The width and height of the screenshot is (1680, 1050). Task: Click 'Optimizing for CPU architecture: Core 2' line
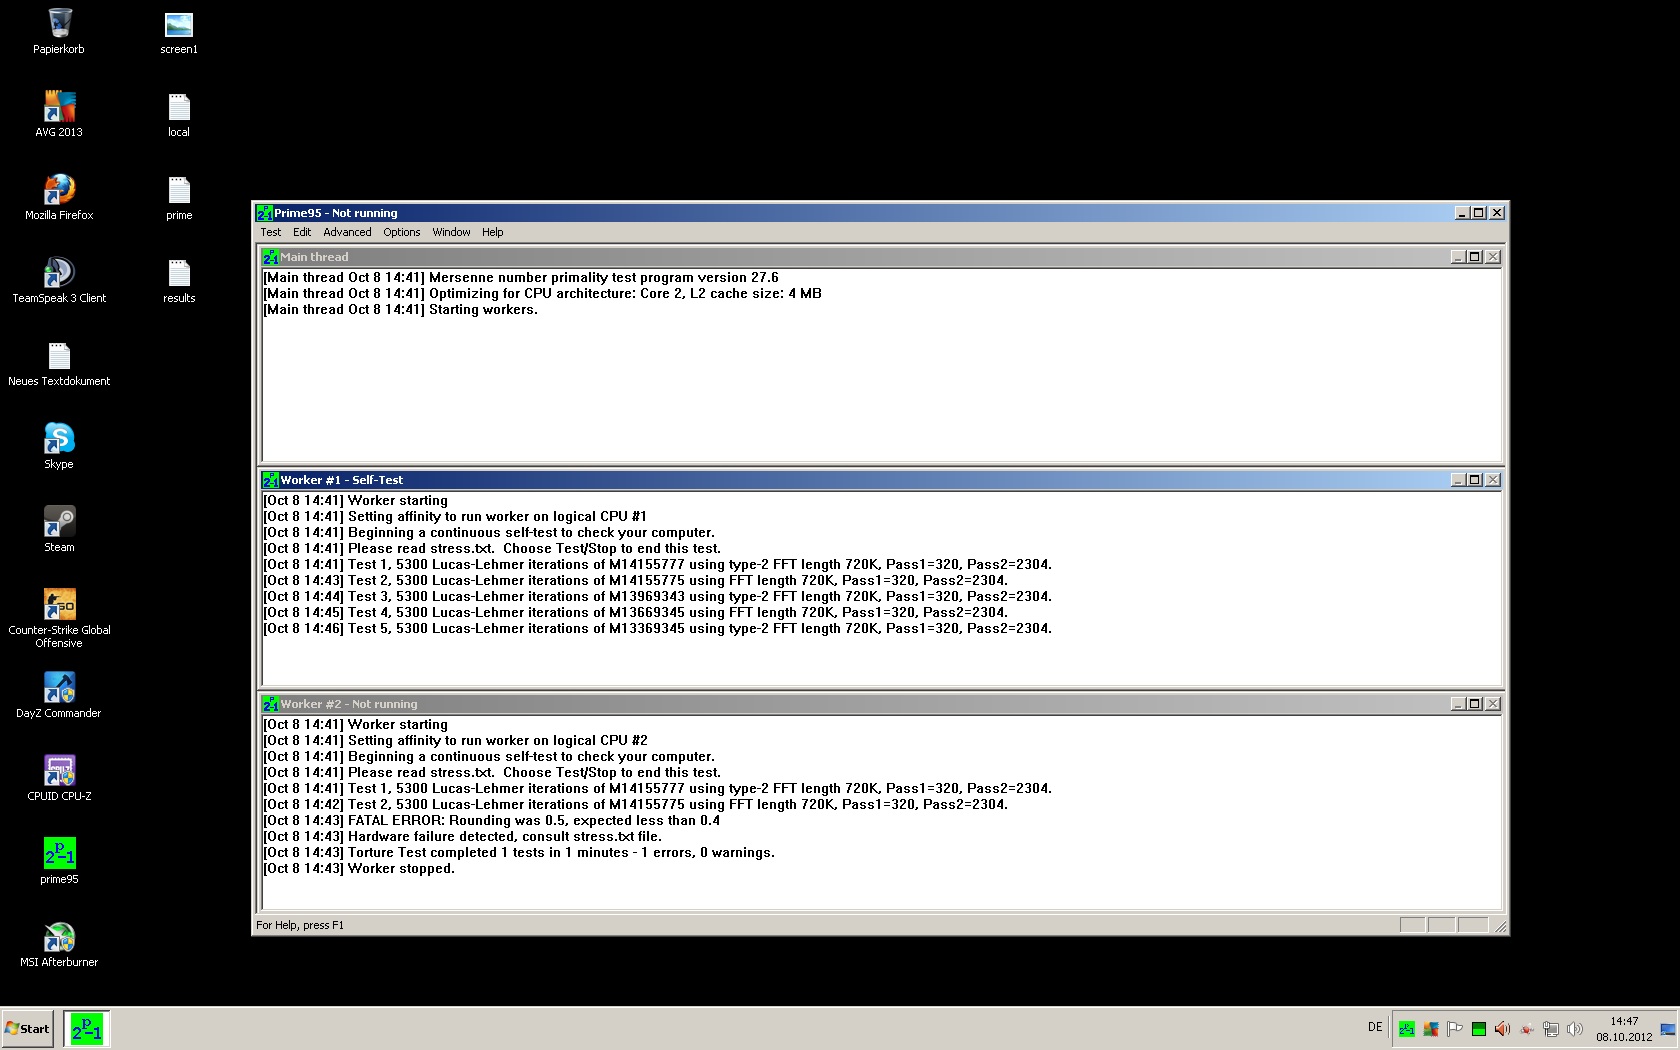coord(542,294)
